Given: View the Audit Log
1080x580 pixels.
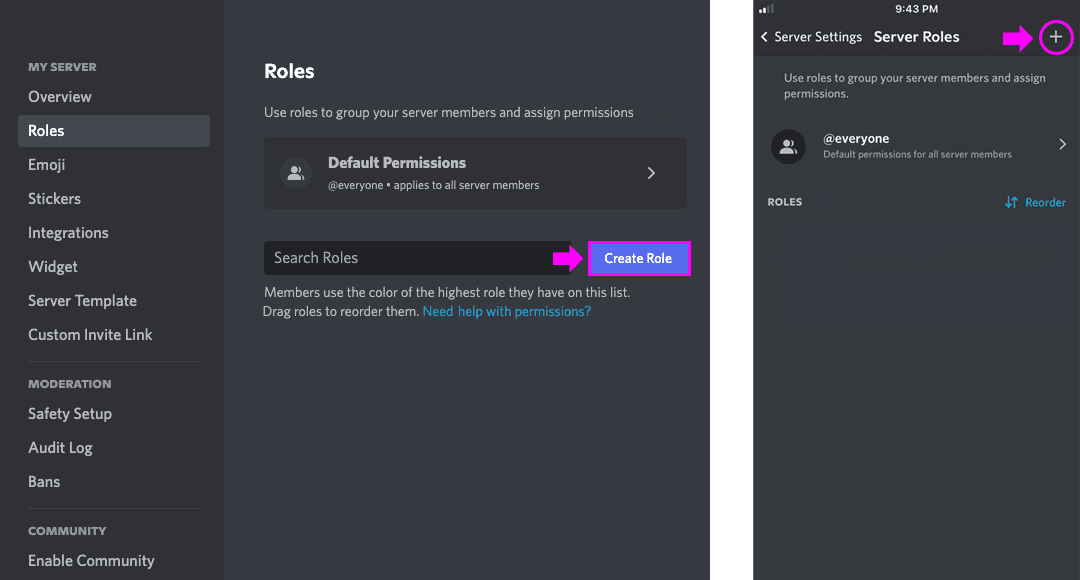Looking at the screenshot, I should tap(60, 448).
